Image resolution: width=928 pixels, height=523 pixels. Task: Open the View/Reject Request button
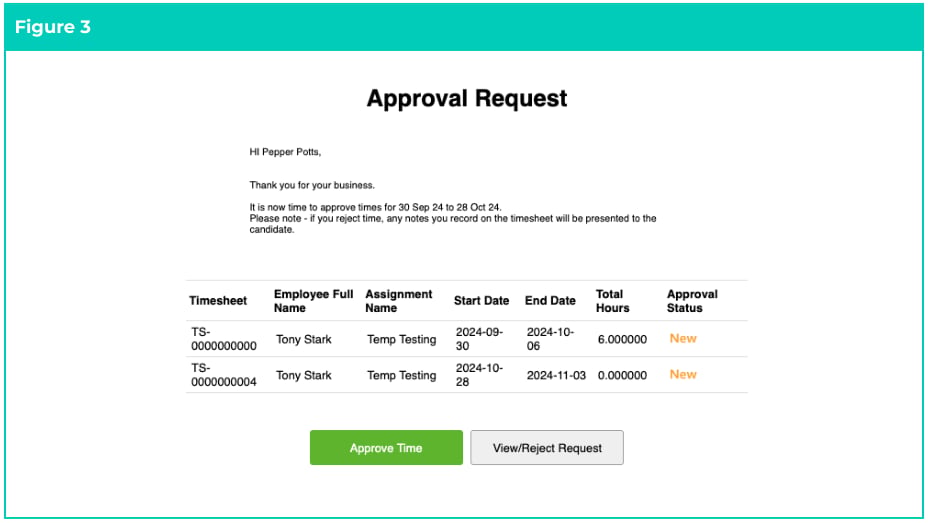(547, 447)
